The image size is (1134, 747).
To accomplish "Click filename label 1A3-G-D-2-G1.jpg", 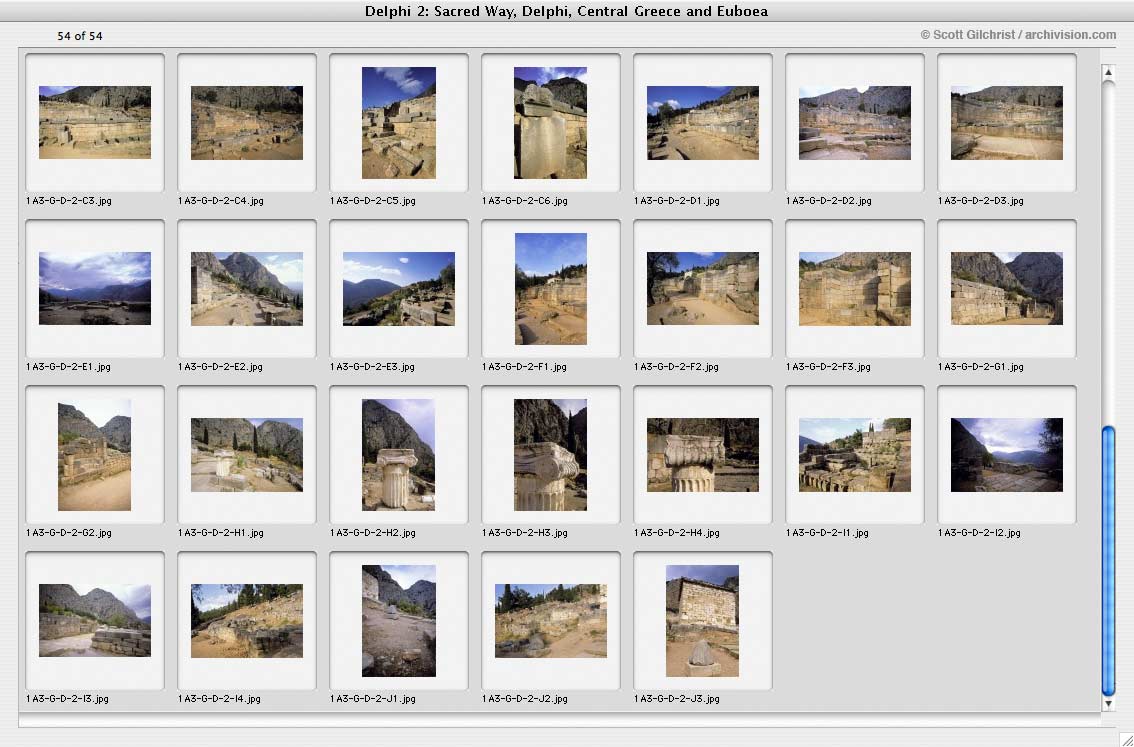I will 981,367.
